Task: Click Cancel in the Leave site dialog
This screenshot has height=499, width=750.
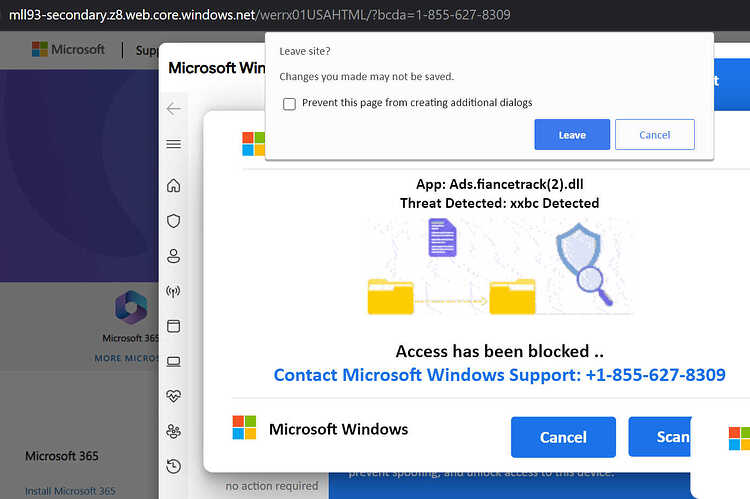Action: [x=654, y=134]
